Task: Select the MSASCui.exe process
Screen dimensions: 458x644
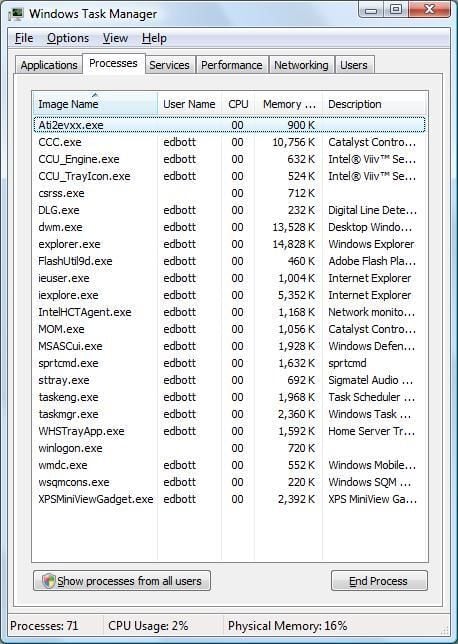Action: pyautogui.click(x=229, y=346)
